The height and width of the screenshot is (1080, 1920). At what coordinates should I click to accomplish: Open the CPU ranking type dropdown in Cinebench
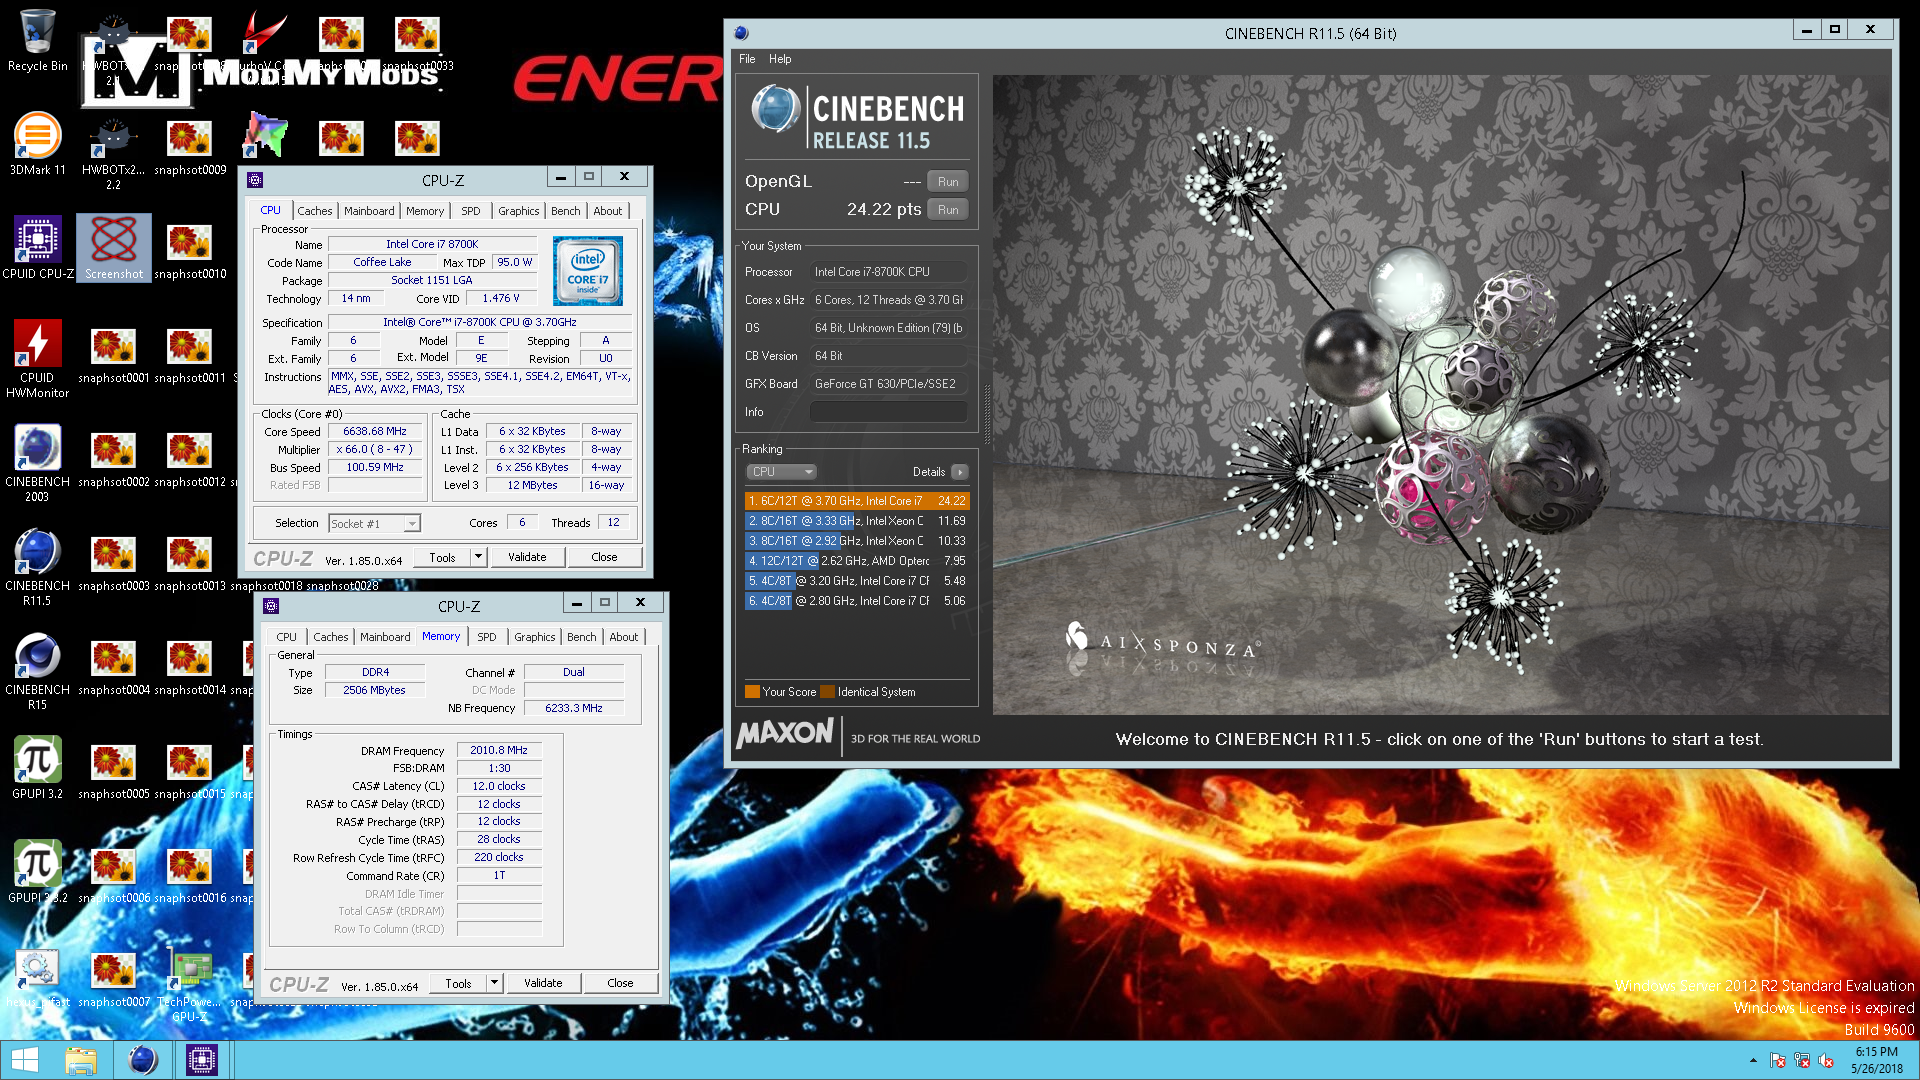point(781,472)
